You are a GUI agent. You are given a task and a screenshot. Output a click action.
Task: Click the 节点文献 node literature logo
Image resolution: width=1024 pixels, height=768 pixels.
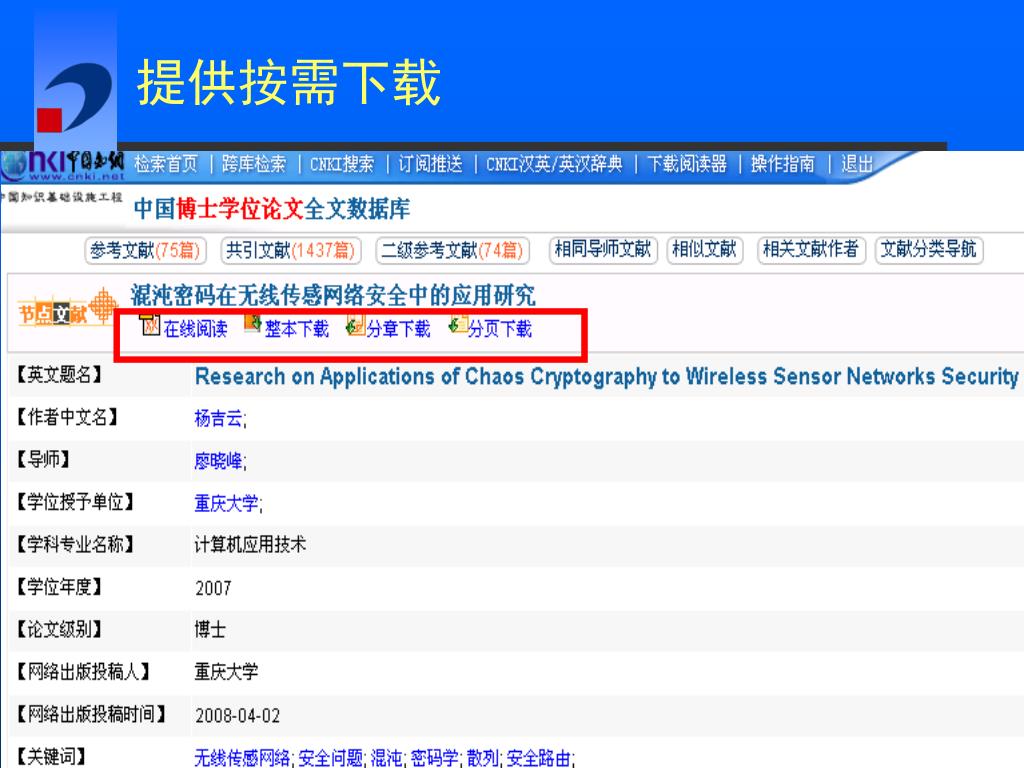[x=67, y=308]
